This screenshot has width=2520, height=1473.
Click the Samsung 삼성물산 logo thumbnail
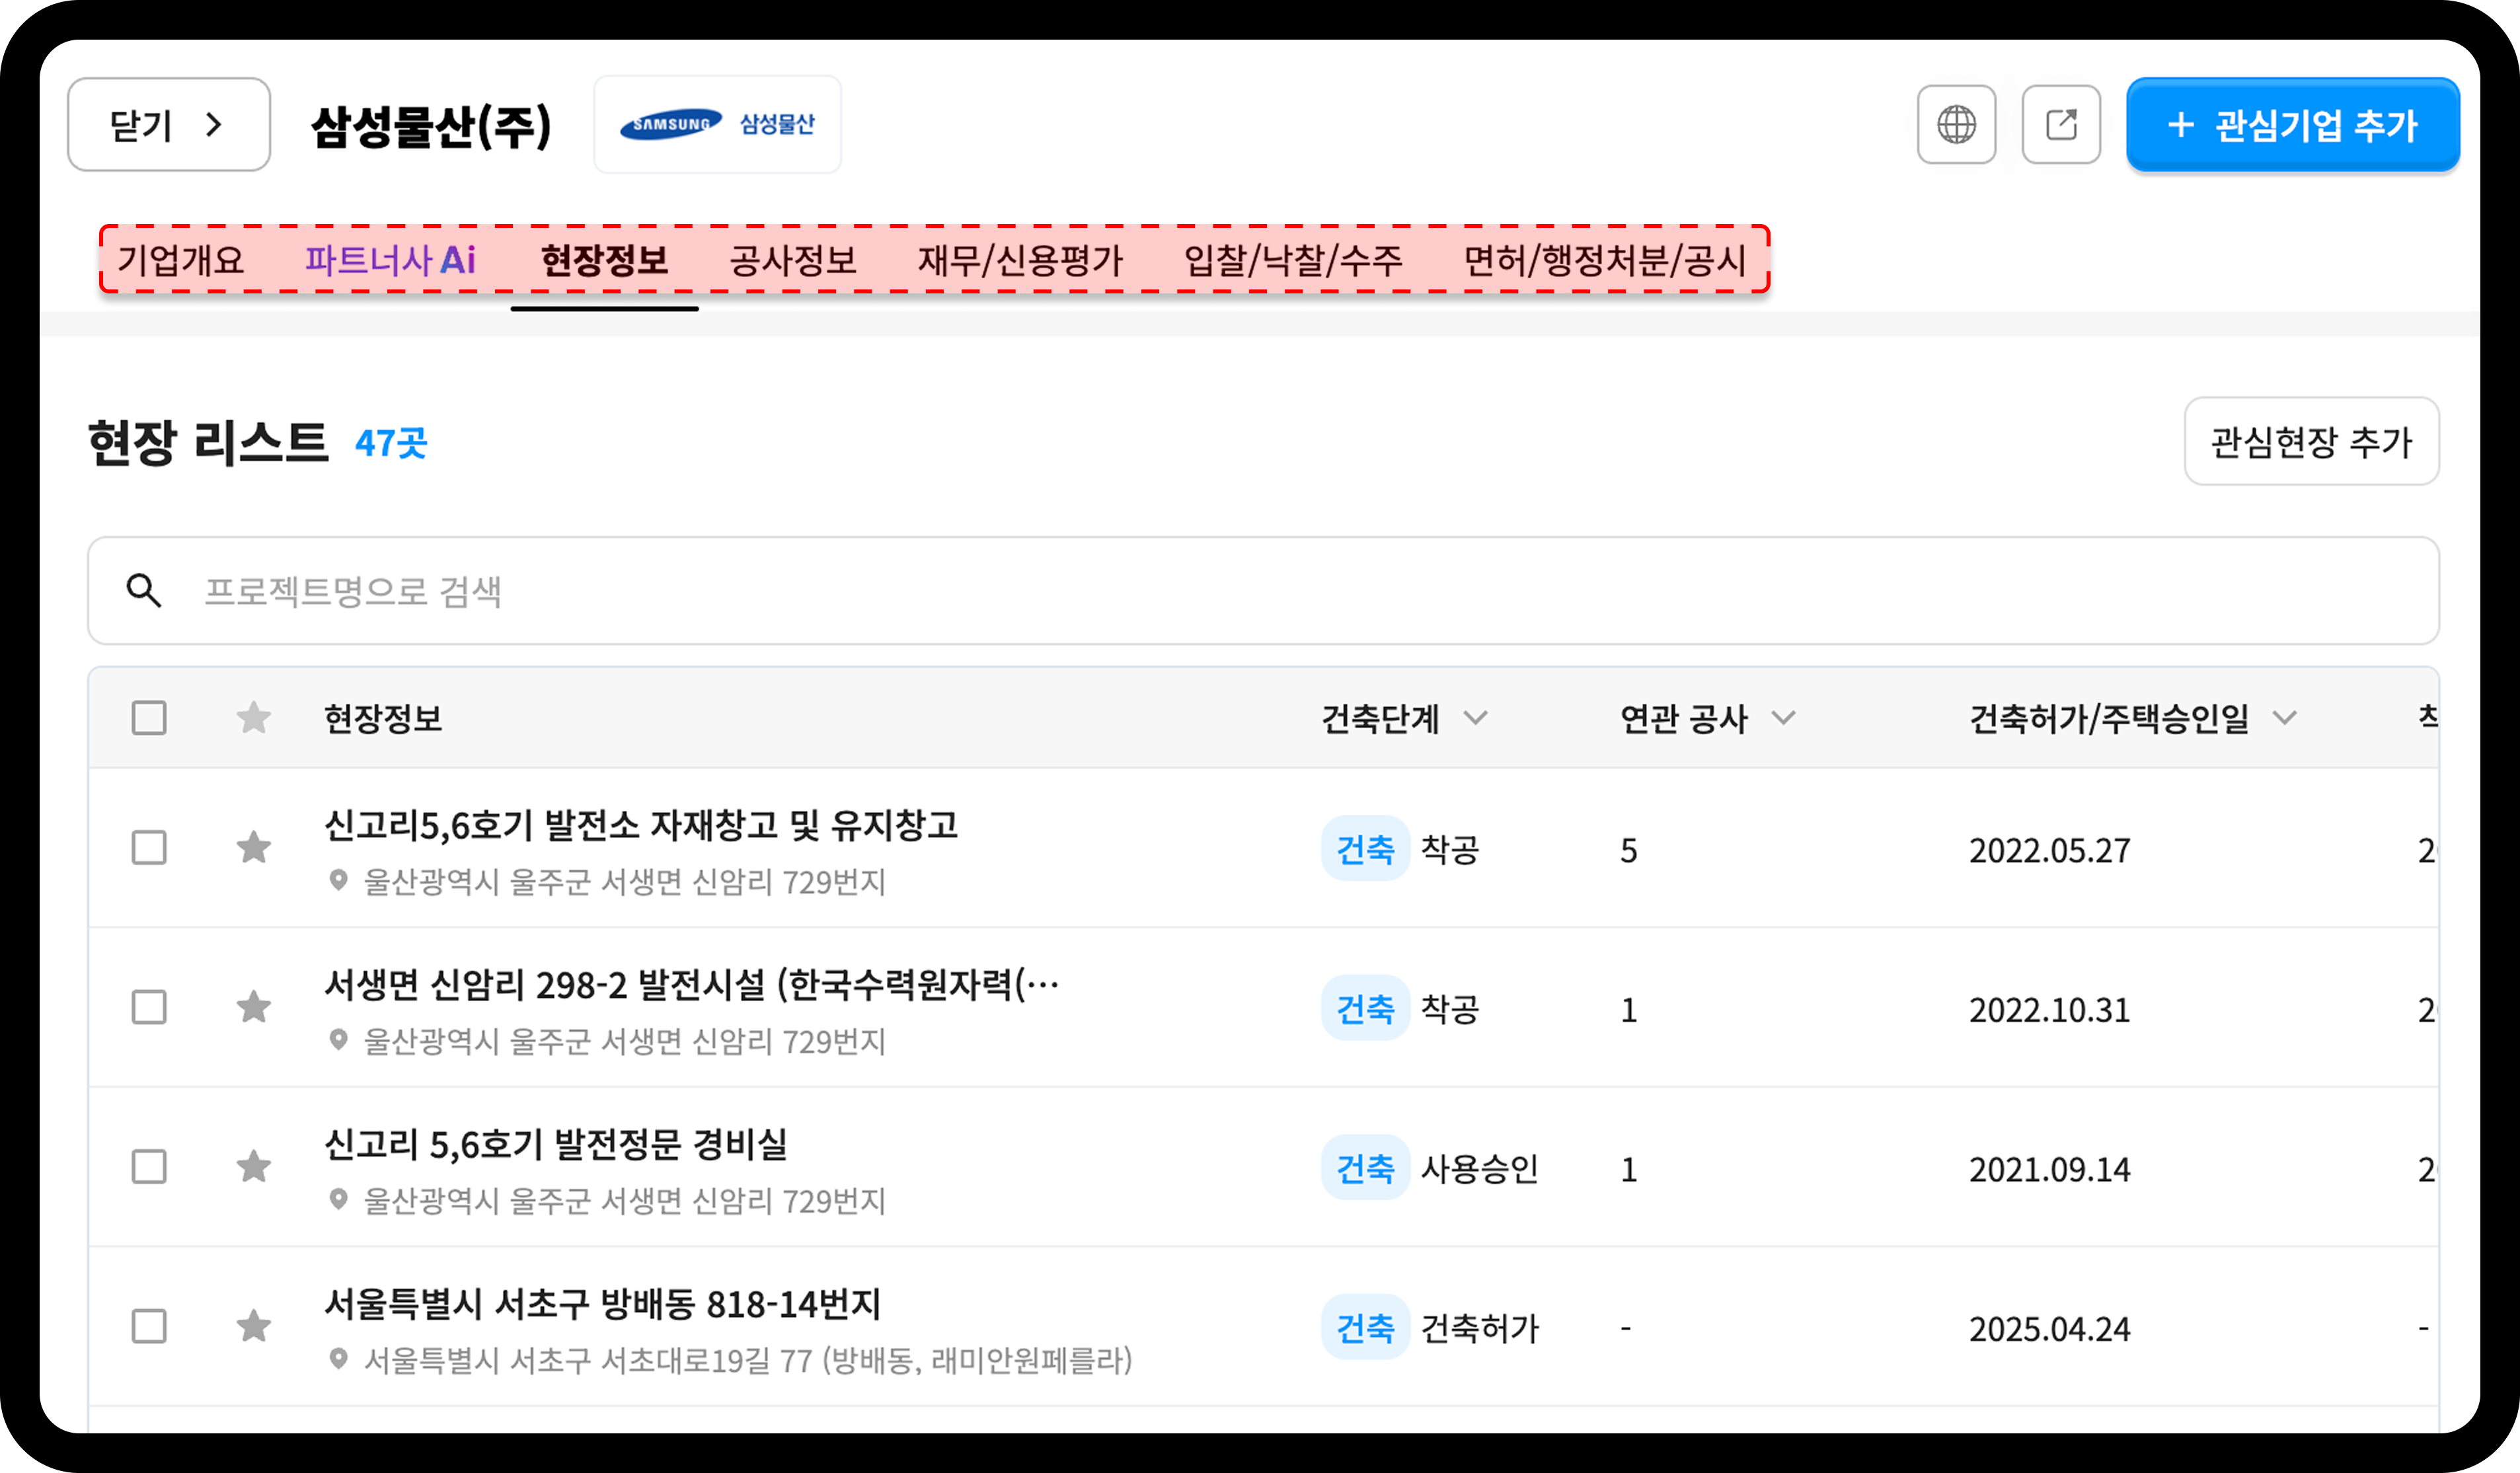[x=718, y=125]
